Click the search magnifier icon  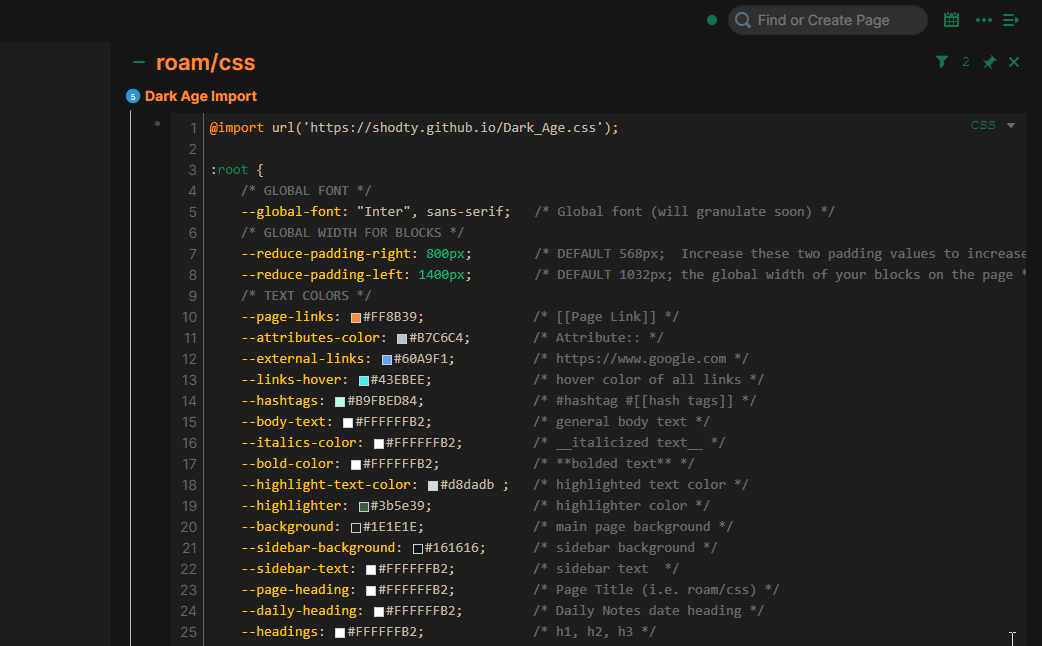742,20
